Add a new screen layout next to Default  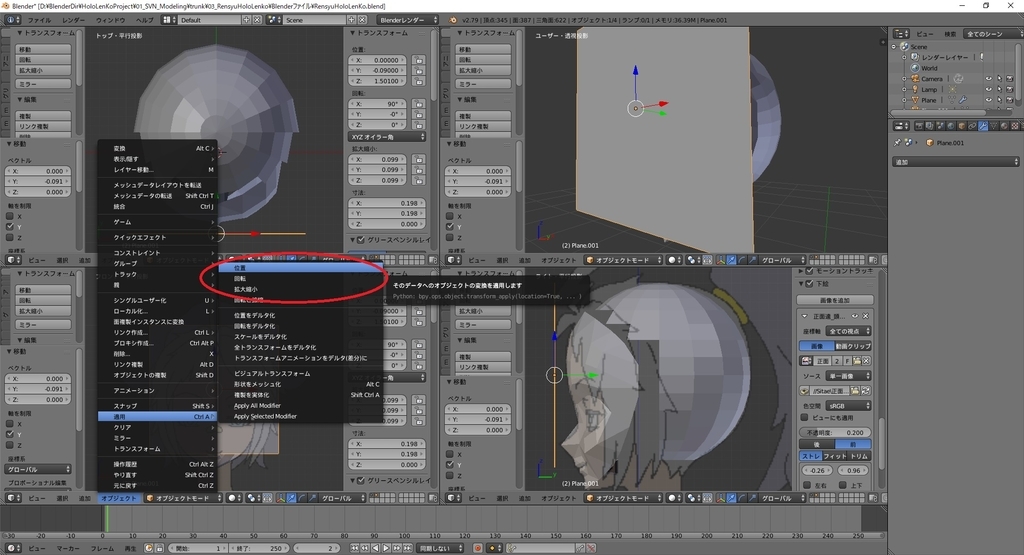(247, 20)
